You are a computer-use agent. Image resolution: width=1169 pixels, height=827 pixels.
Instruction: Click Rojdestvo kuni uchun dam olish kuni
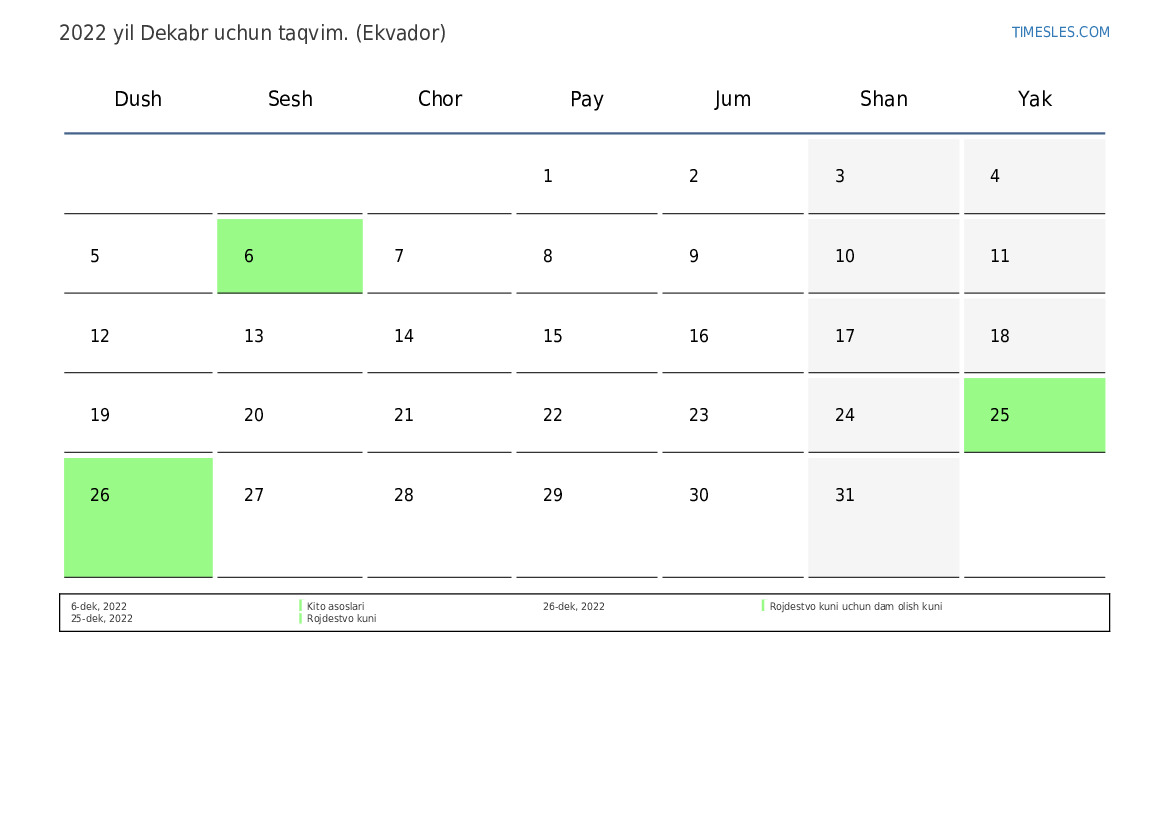(x=855, y=606)
